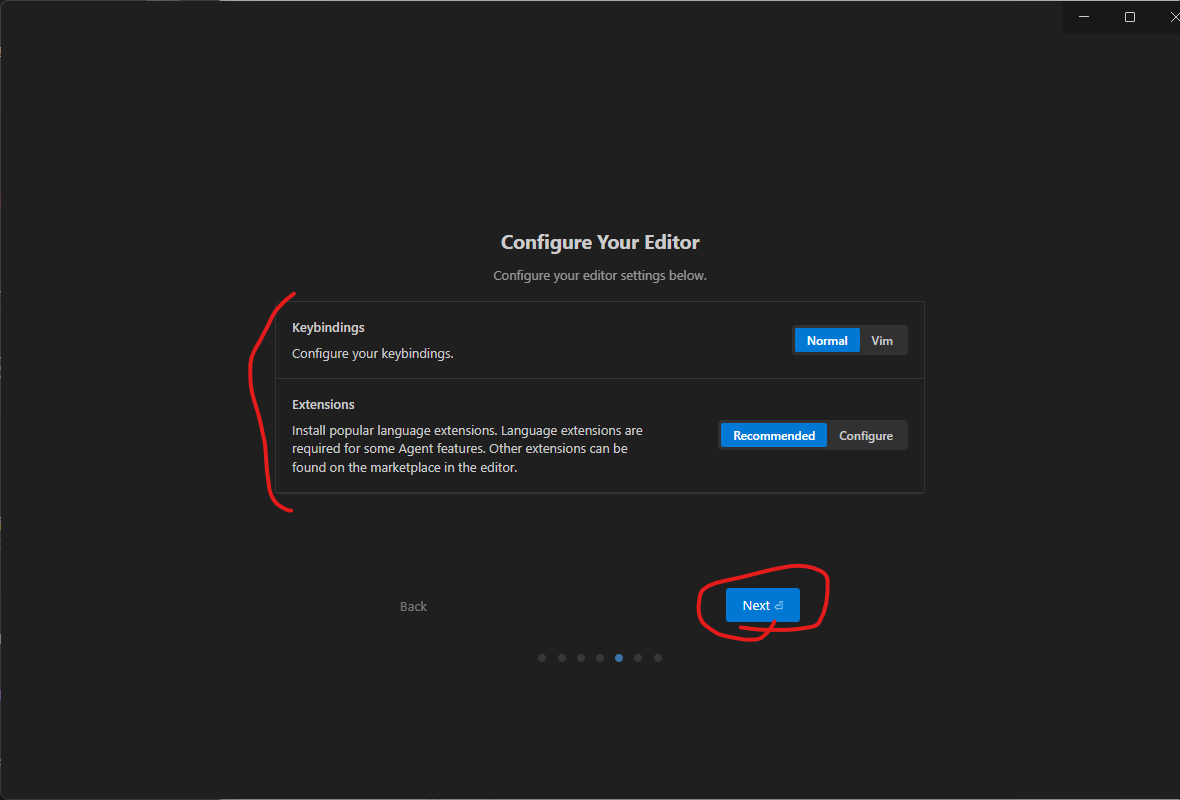1180x800 pixels.
Task: Jump to second onboarding step dot
Action: pos(561,658)
